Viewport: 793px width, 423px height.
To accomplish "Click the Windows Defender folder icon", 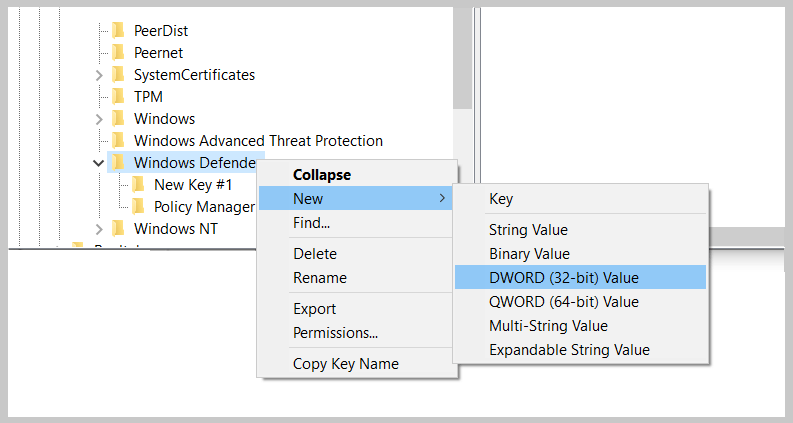I will (x=118, y=162).
